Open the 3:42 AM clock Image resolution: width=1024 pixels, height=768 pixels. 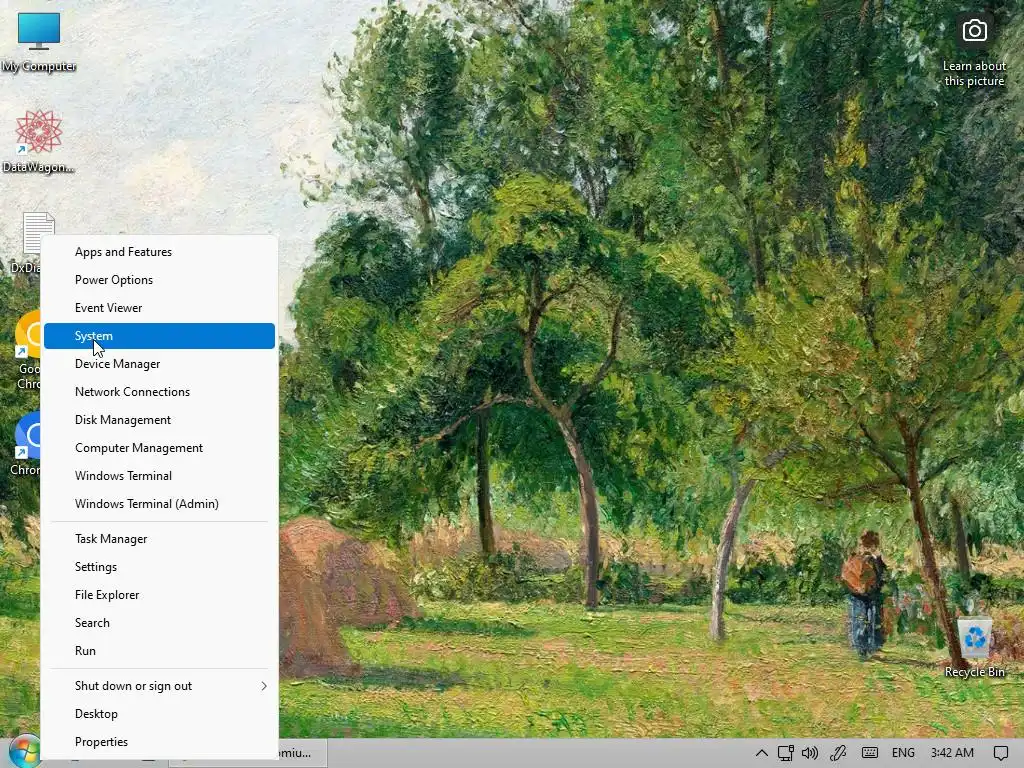(952, 753)
